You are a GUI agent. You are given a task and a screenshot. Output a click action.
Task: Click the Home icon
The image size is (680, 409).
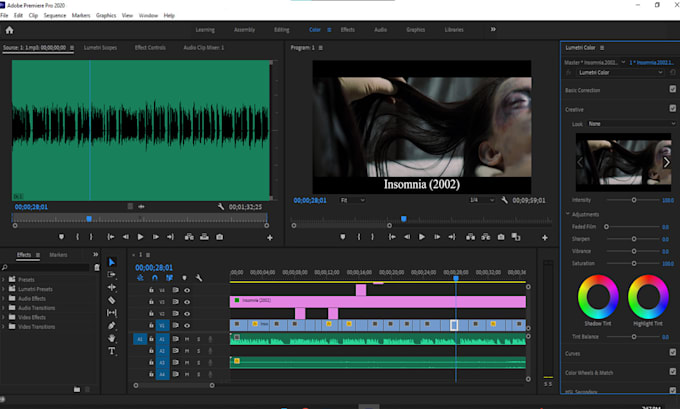tap(9, 30)
